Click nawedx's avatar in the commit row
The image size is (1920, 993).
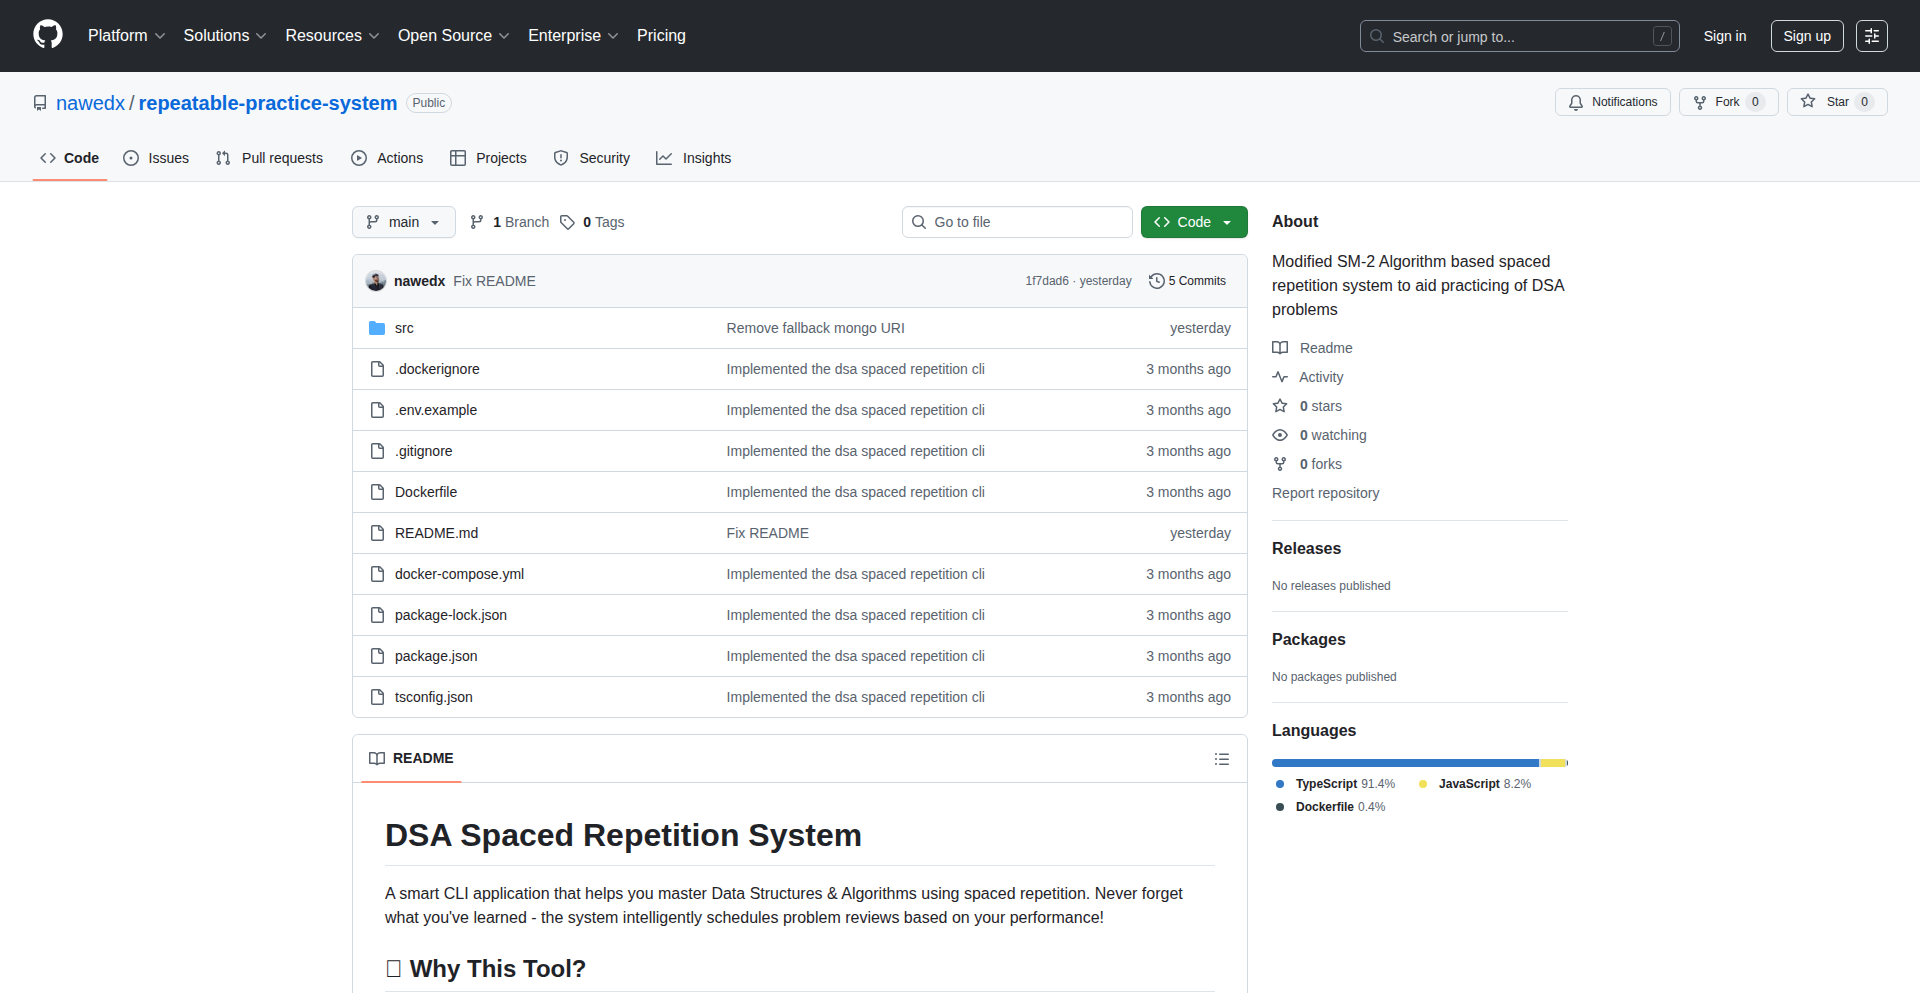[376, 281]
